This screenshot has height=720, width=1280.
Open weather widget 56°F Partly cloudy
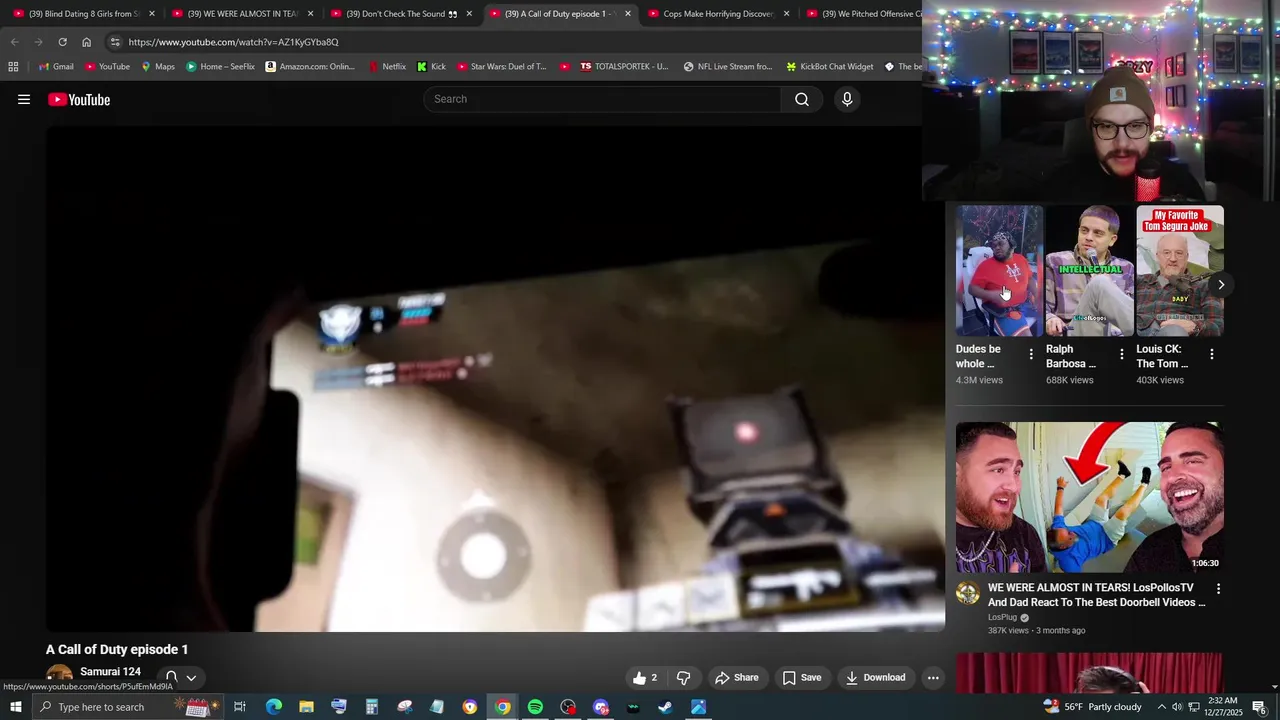(1091, 707)
